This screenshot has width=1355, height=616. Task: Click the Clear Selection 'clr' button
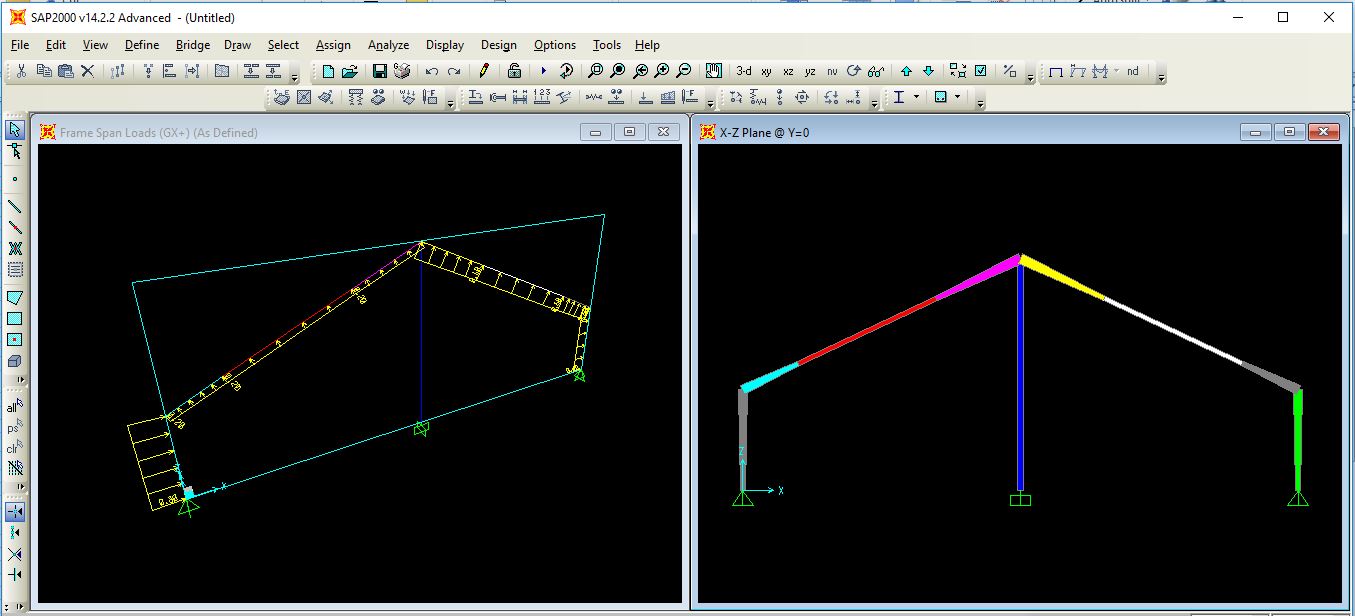click(x=14, y=449)
